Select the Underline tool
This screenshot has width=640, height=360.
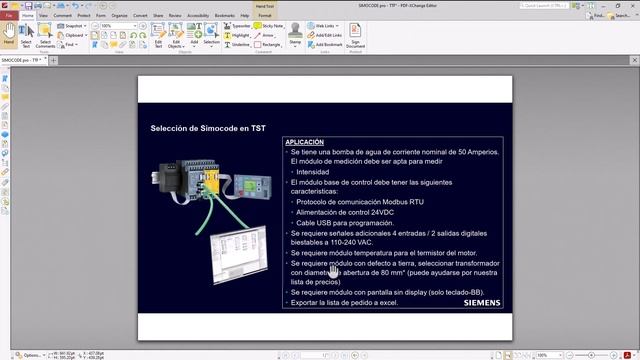237,44
